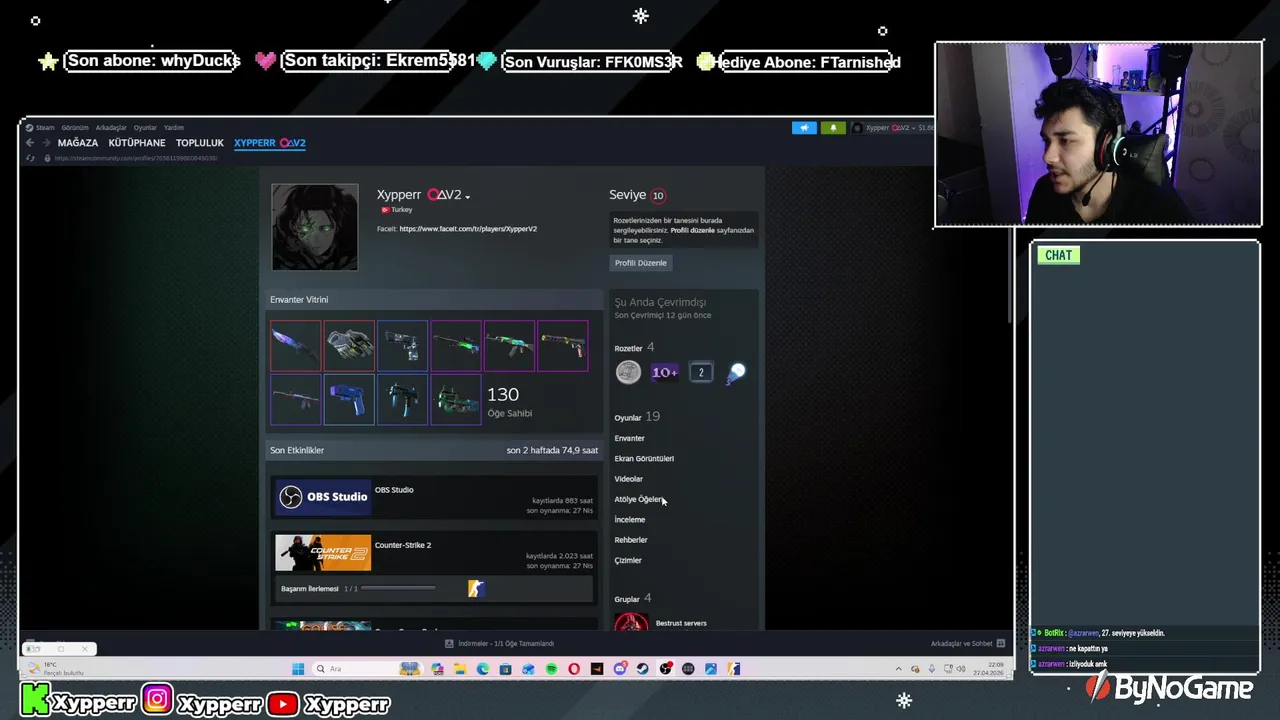This screenshot has width=1280, height=720.
Task: Open Microsoft Edge from the taskbar
Action: [x=482, y=669]
